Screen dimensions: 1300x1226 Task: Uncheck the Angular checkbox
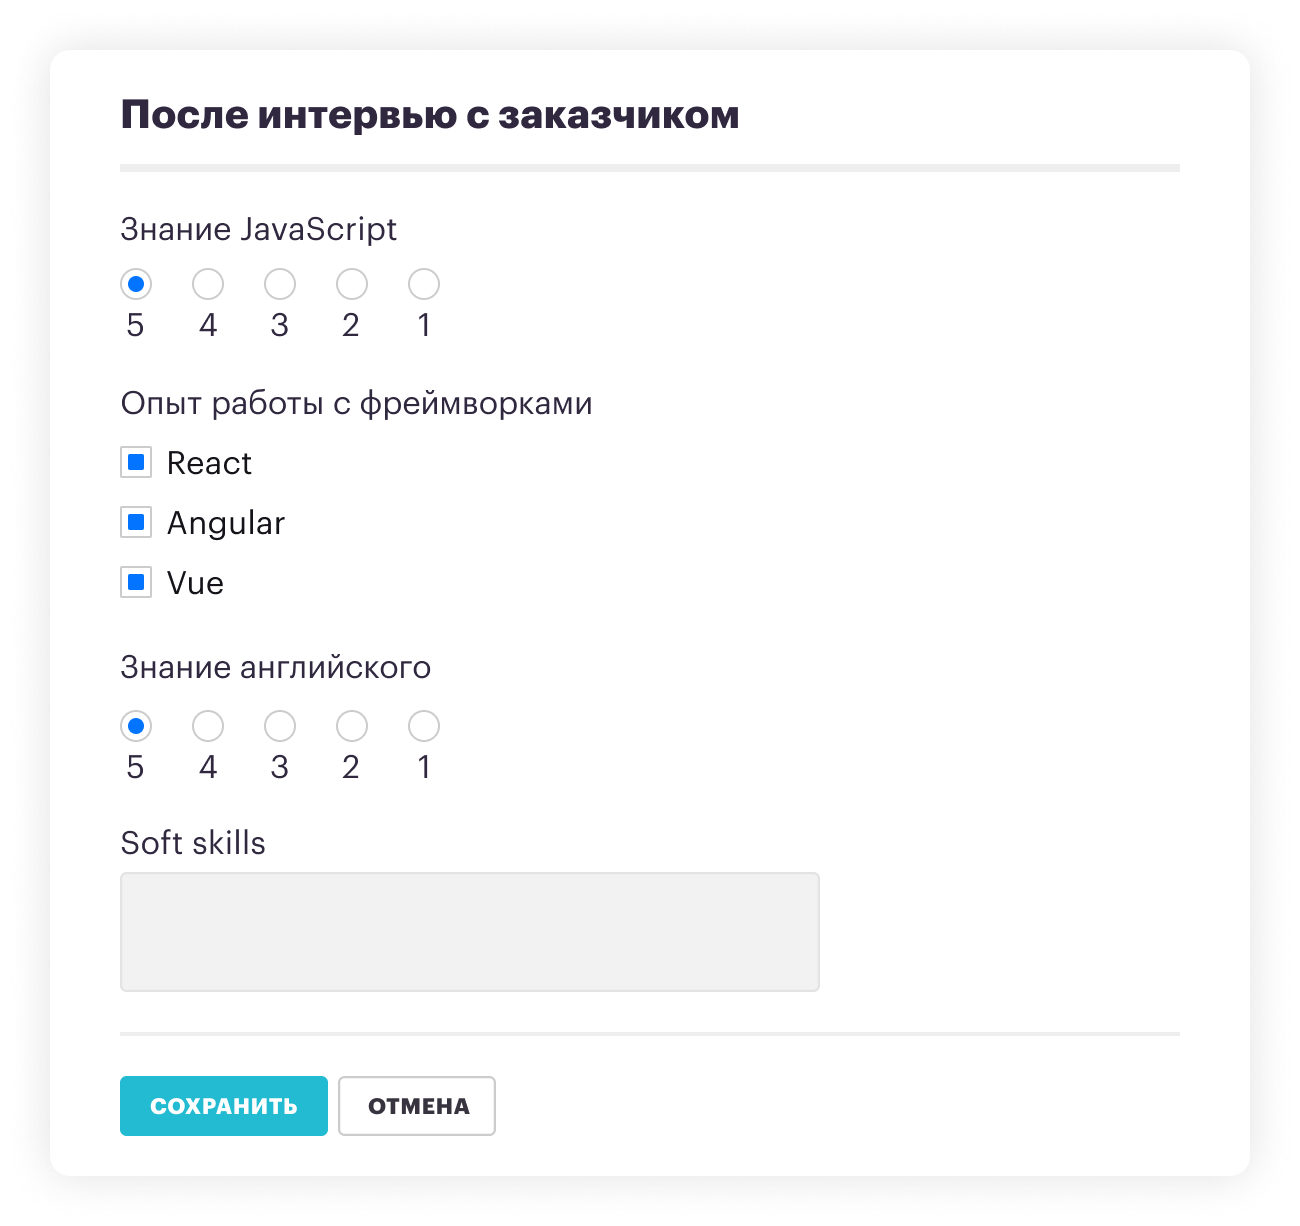point(136,522)
